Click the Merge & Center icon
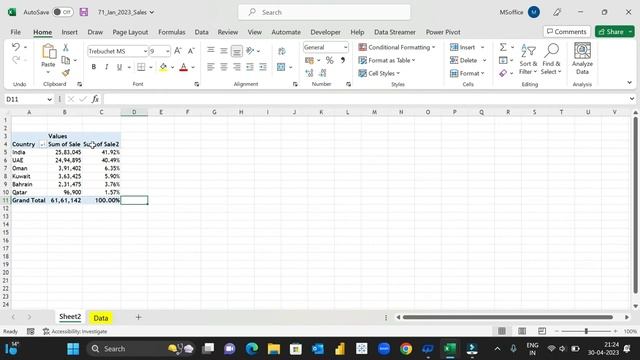 coord(281,67)
